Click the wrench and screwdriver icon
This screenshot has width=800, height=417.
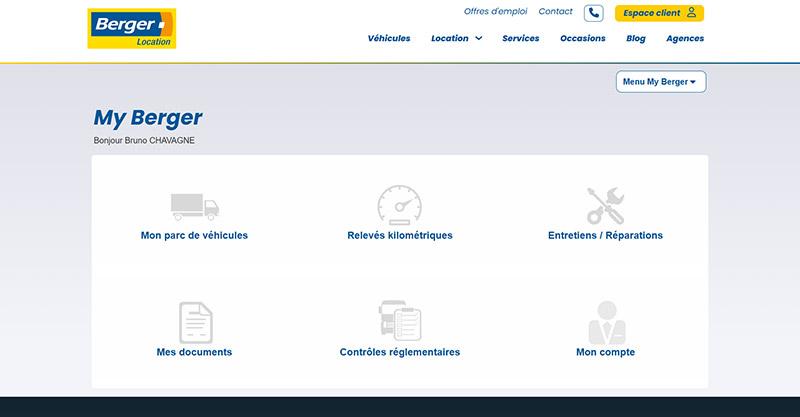605,206
